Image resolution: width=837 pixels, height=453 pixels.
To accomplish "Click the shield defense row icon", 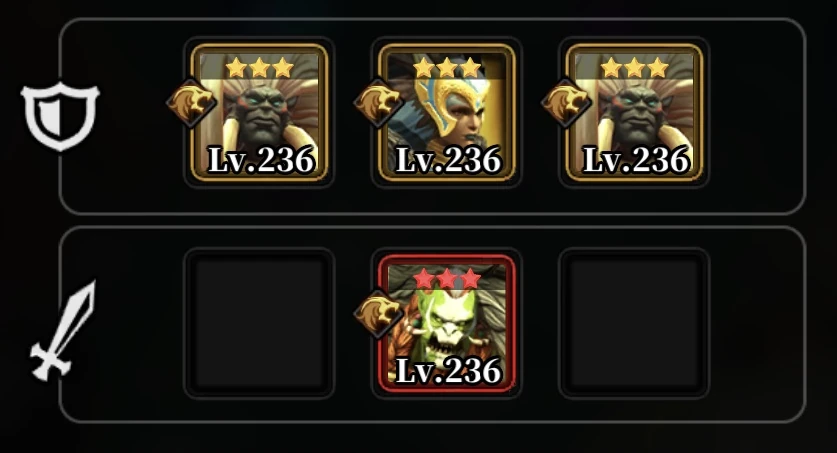I will (60, 116).
